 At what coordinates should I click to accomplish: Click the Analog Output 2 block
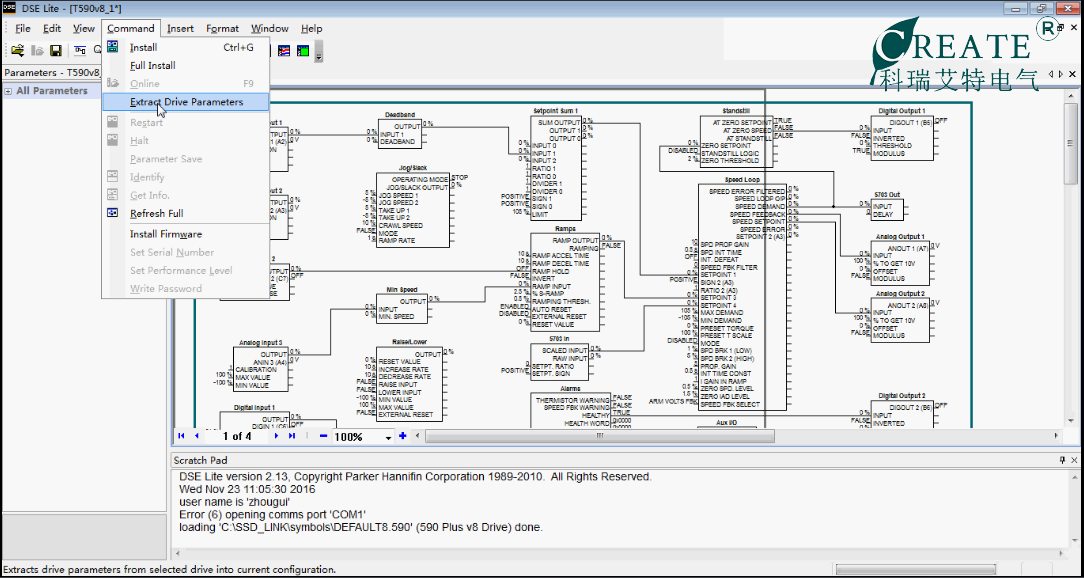(x=900, y=320)
